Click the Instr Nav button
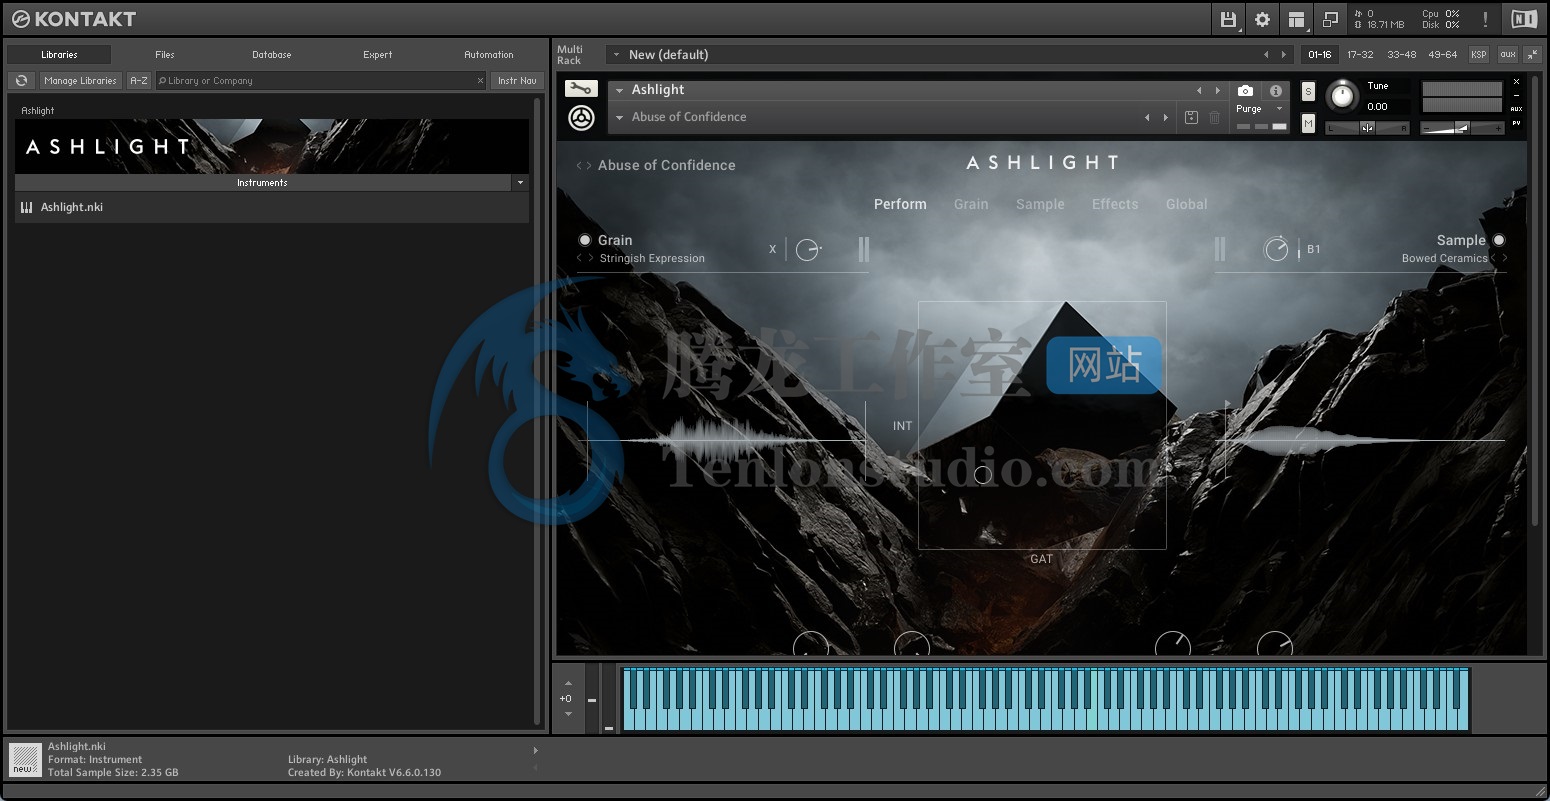Viewport: 1550px width, 801px height. pos(517,80)
